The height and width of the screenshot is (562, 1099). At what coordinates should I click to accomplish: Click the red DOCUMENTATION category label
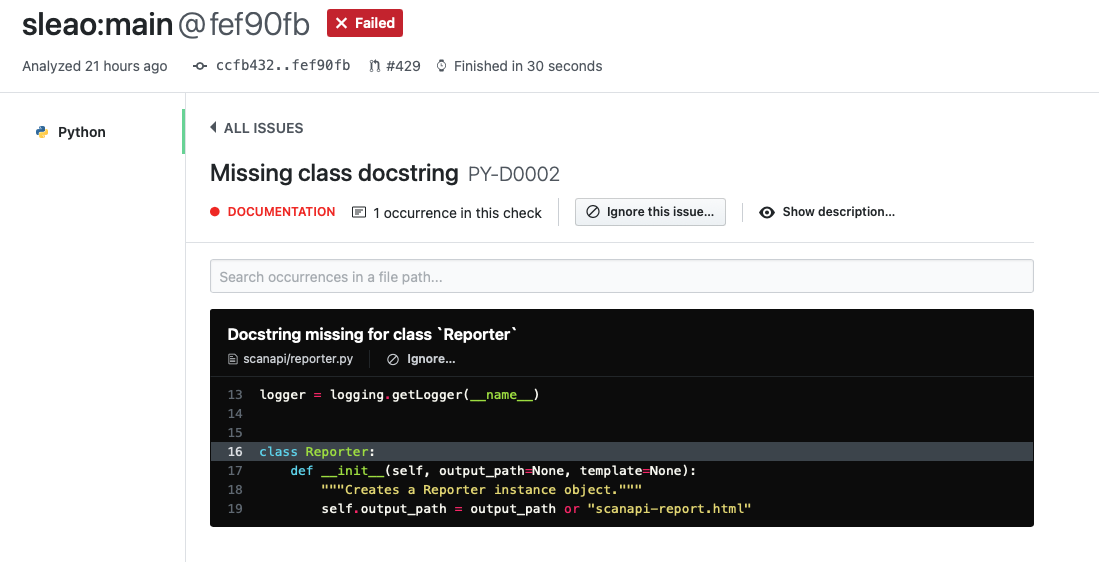point(281,212)
